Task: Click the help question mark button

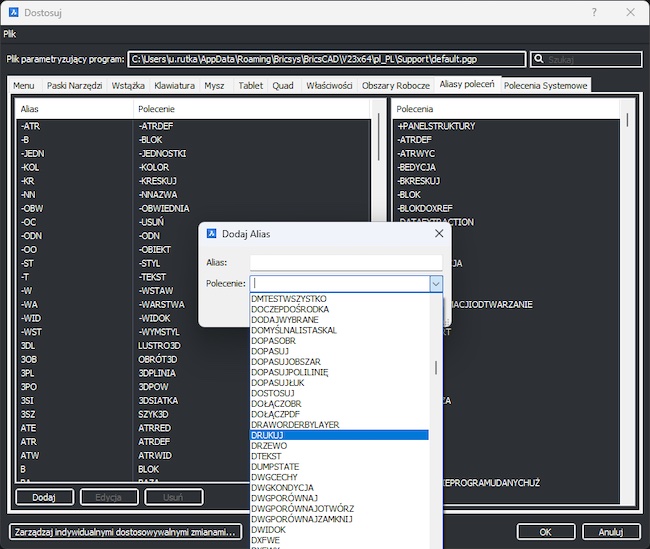Action: tap(594, 12)
